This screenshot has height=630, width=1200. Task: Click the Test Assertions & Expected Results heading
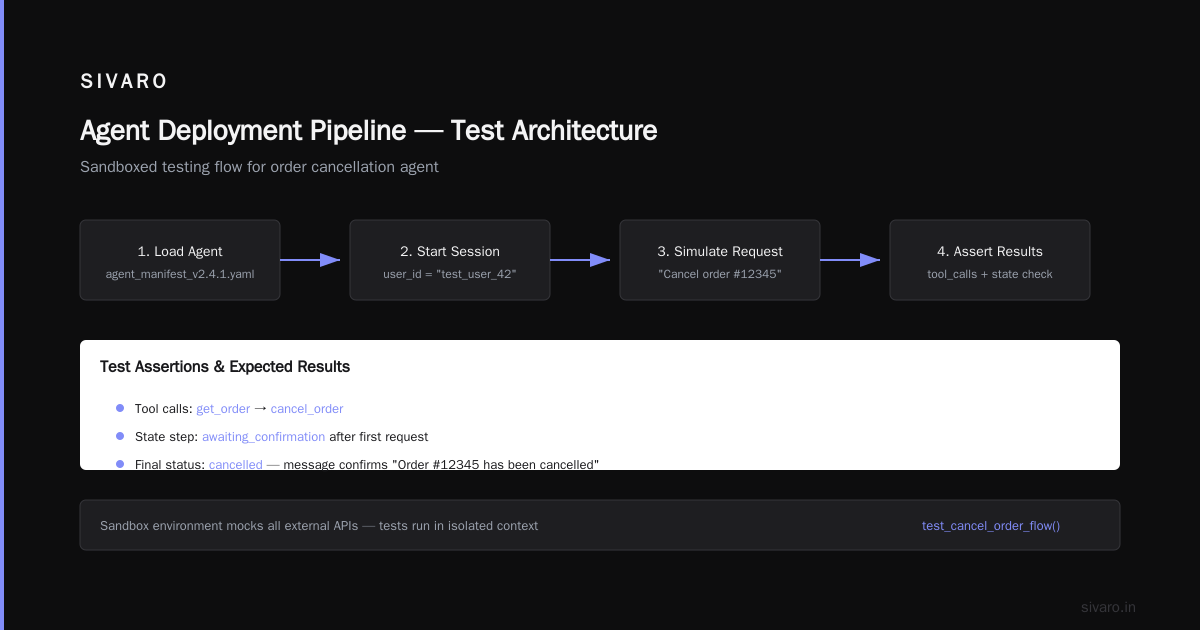(x=225, y=367)
